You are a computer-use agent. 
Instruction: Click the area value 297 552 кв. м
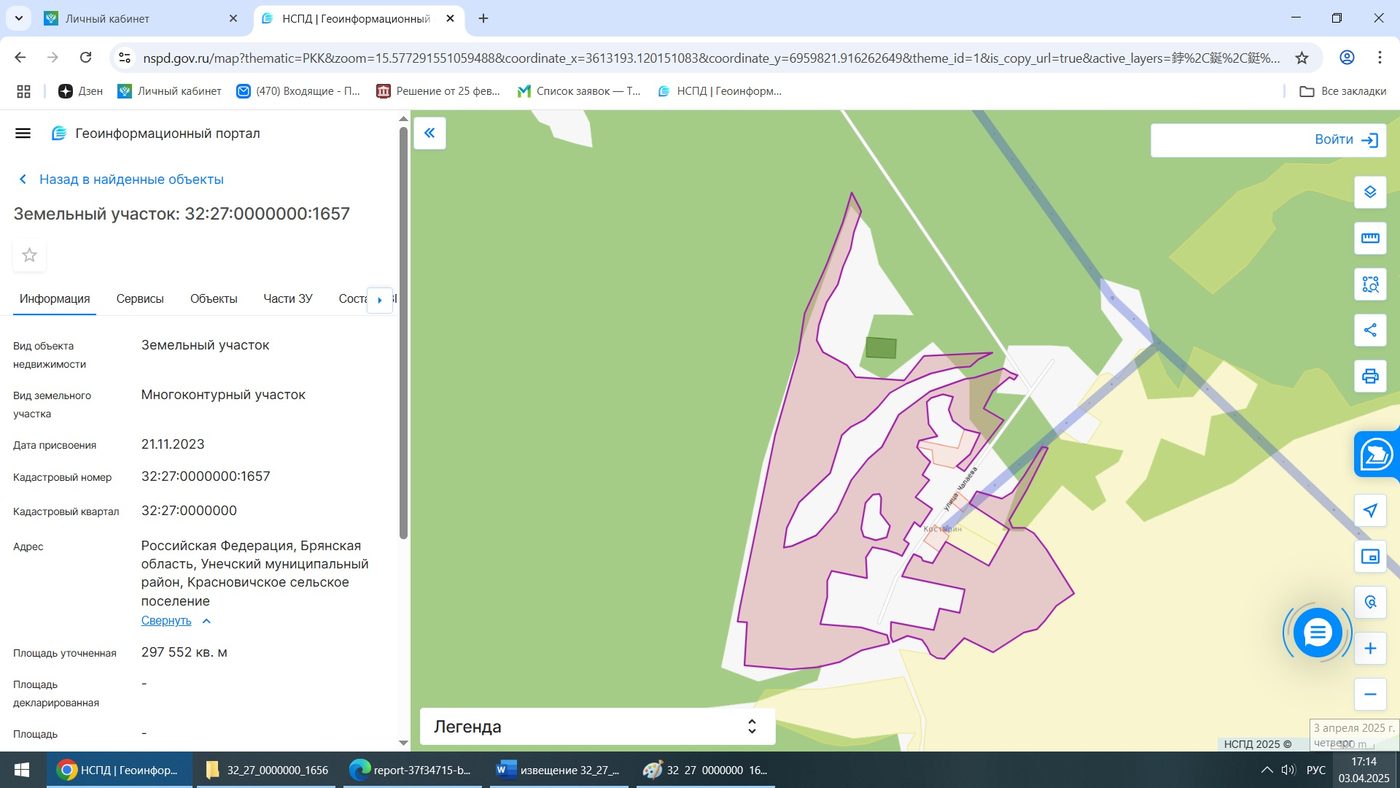[184, 653]
